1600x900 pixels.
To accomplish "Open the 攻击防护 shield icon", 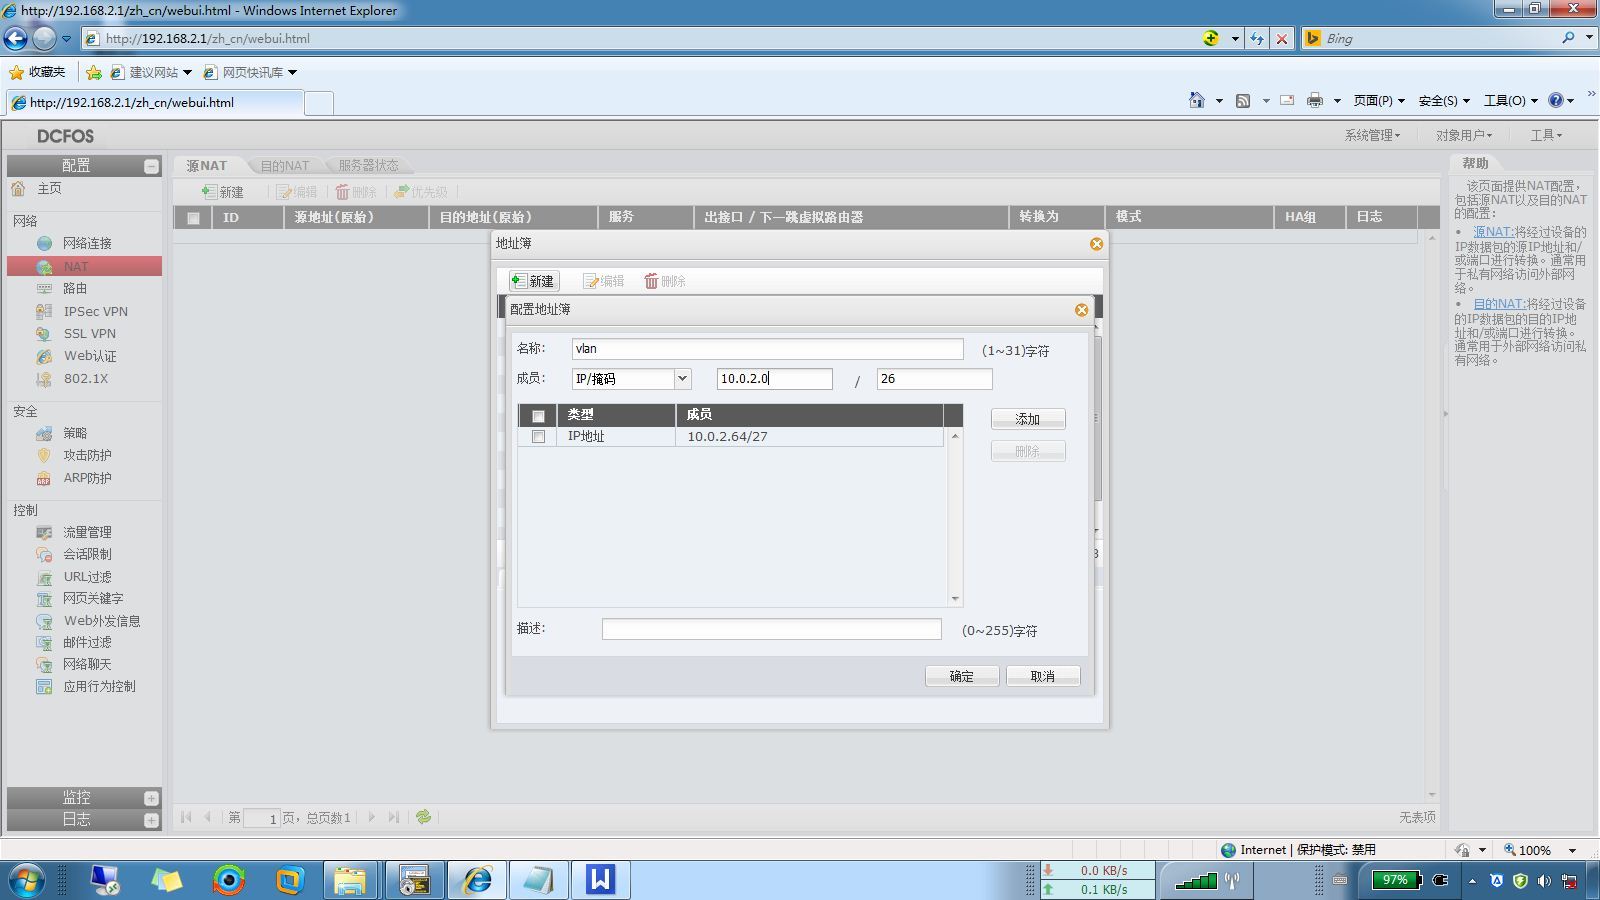I will [x=44, y=455].
